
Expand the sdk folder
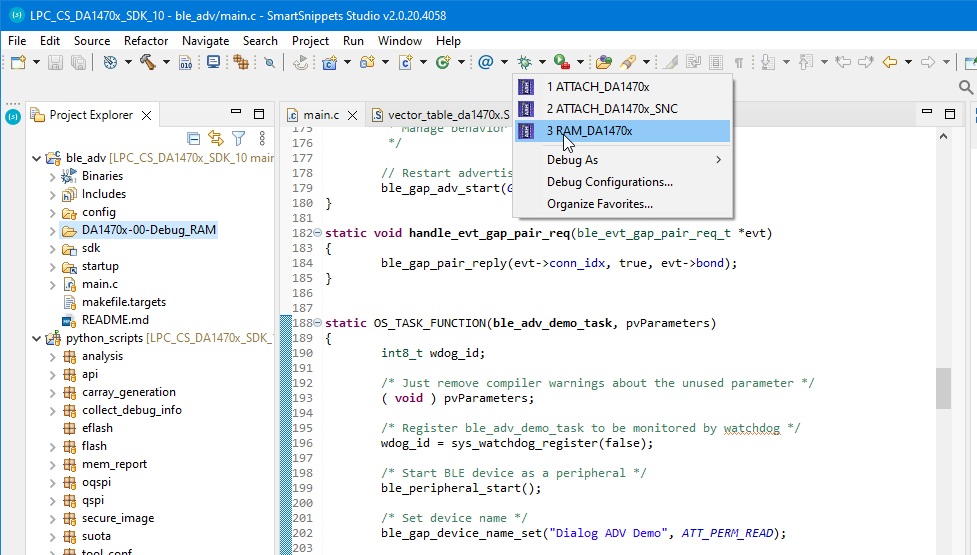53,249
